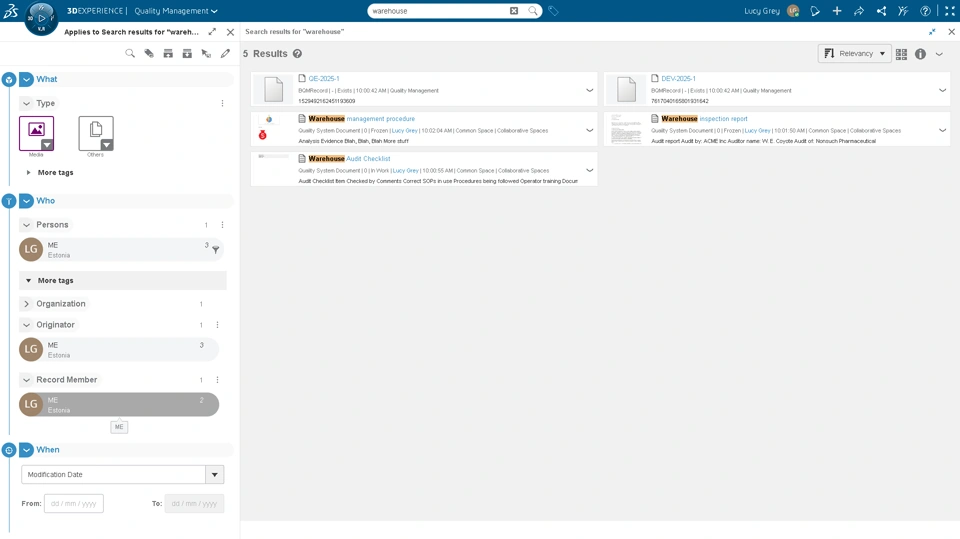Screen dimensions: 960x539
Task: Search tags with the tag panel magnifier
Action: (x=130, y=54)
